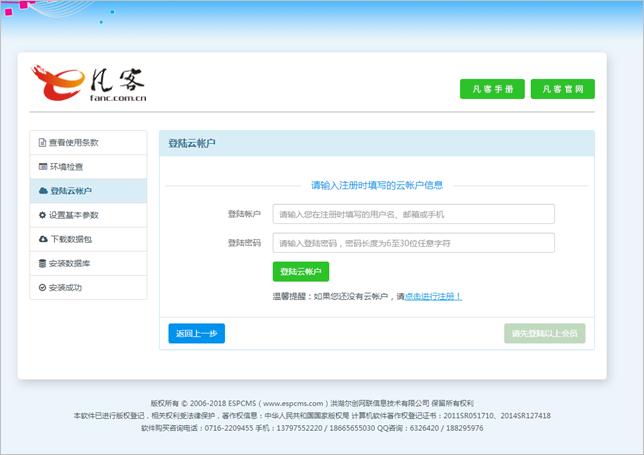Click the checkmark icon beside 安装成功
644x455 pixels.
coord(42,288)
